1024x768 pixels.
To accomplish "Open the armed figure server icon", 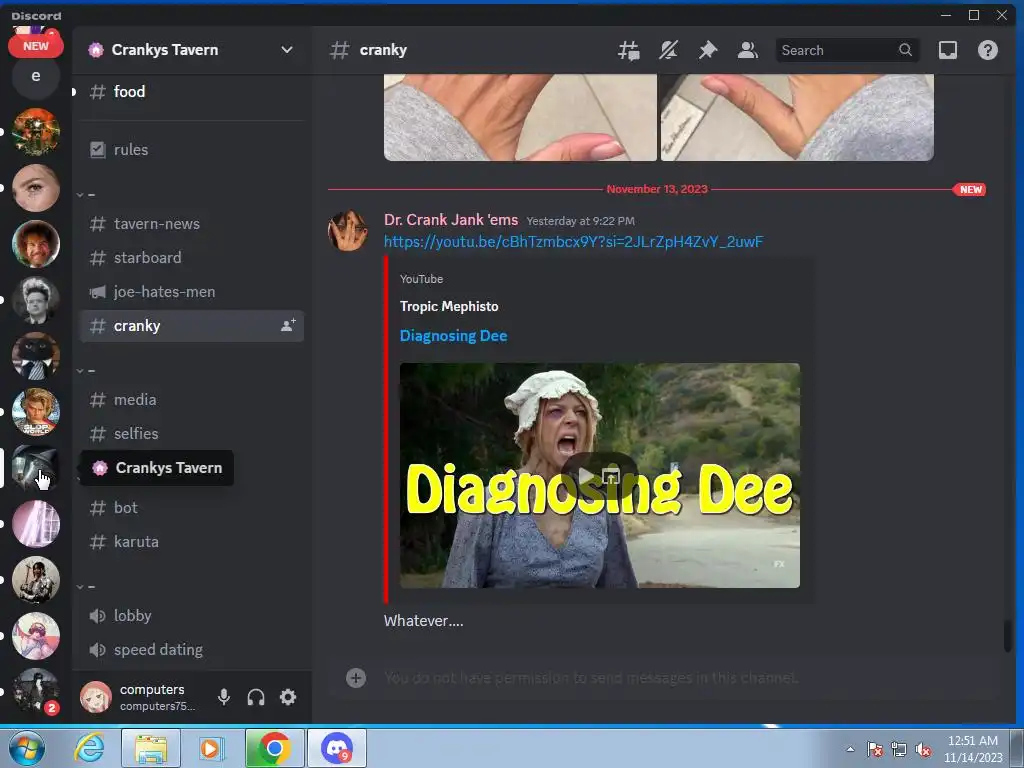I will tap(36, 580).
